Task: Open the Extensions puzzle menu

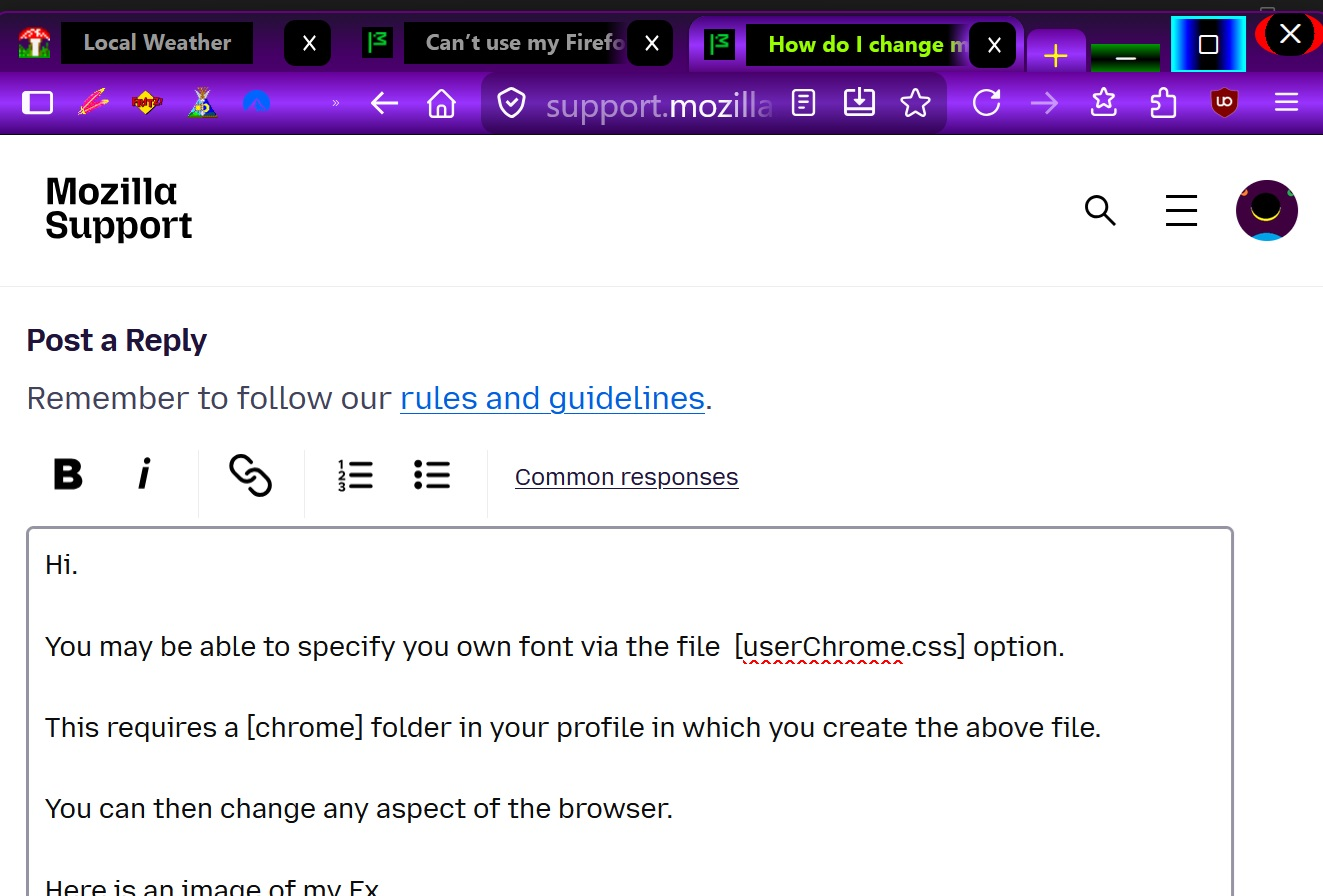Action: (x=1163, y=102)
